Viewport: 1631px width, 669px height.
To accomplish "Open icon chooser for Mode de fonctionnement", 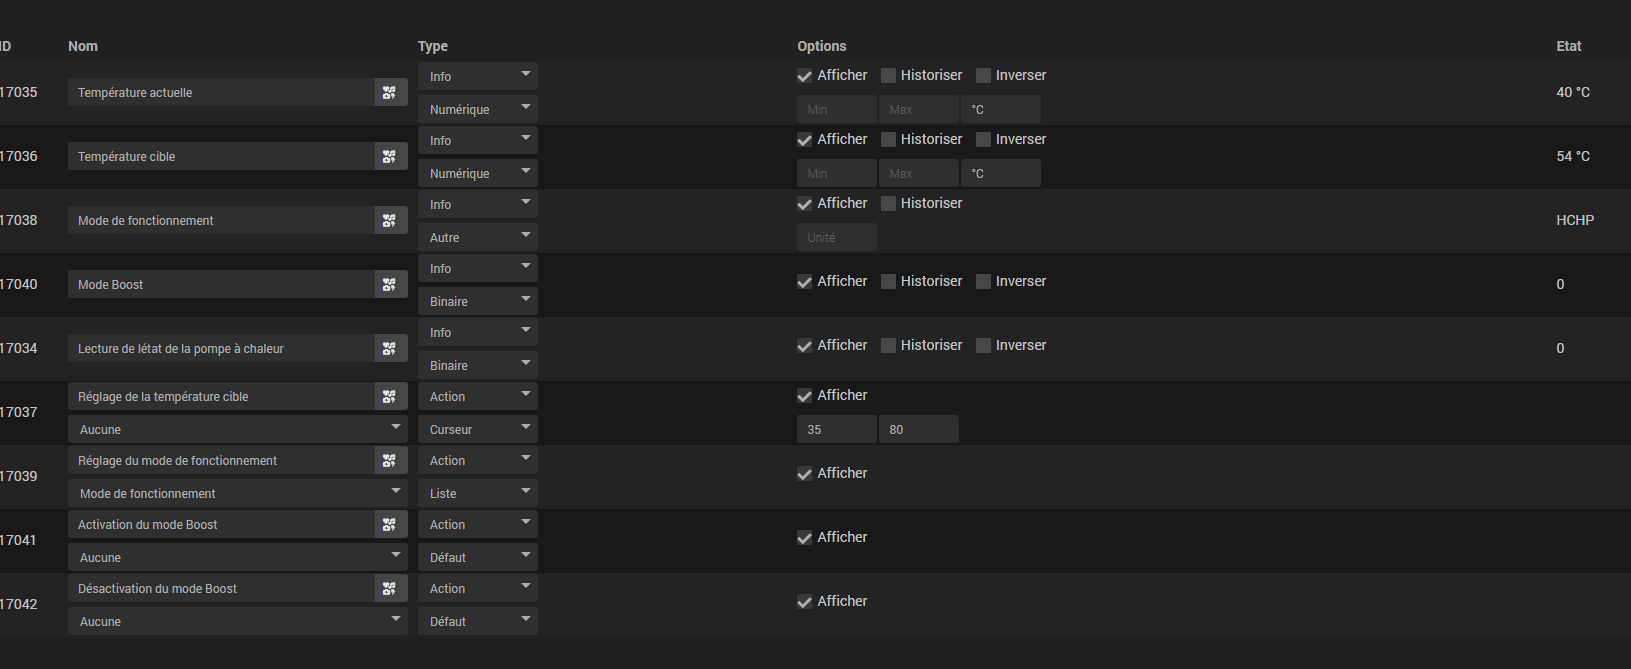I will (x=389, y=220).
